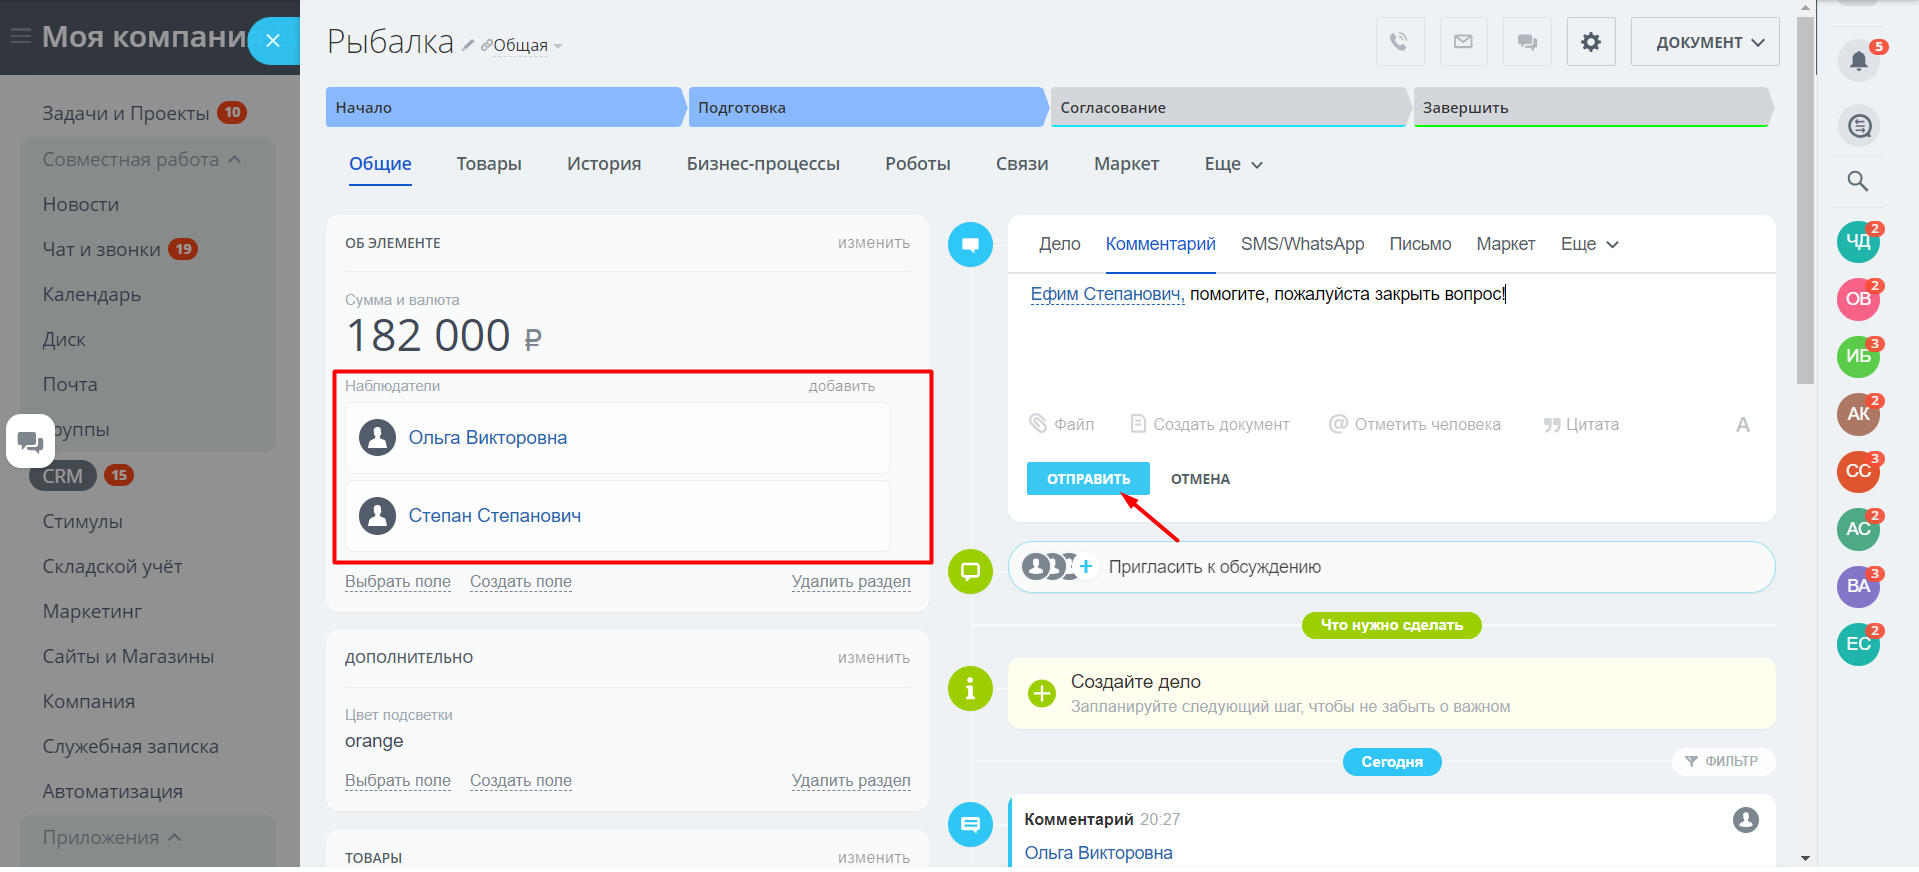Click the Пригласить к обсуждению field

tap(1214, 567)
